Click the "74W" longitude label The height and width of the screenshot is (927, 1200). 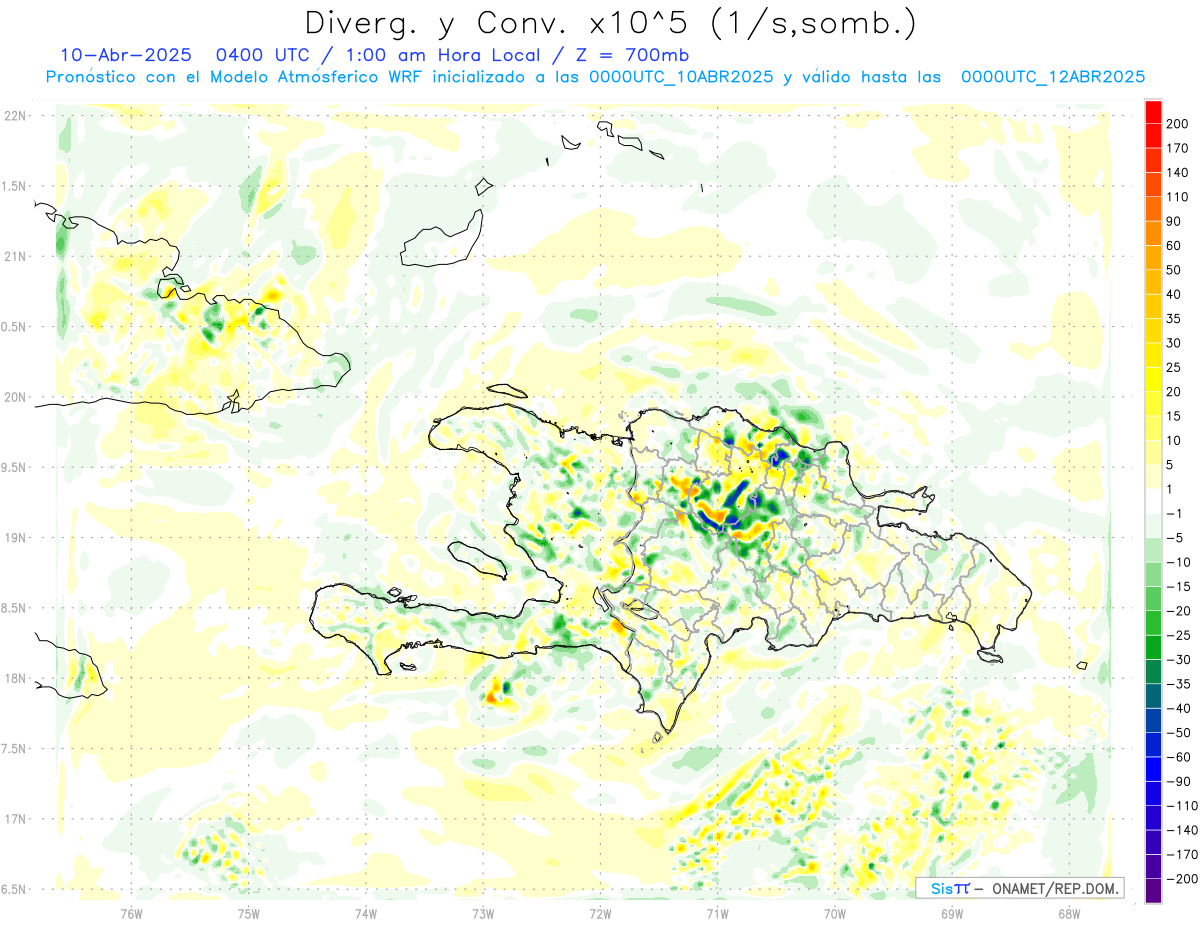coord(366,912)
